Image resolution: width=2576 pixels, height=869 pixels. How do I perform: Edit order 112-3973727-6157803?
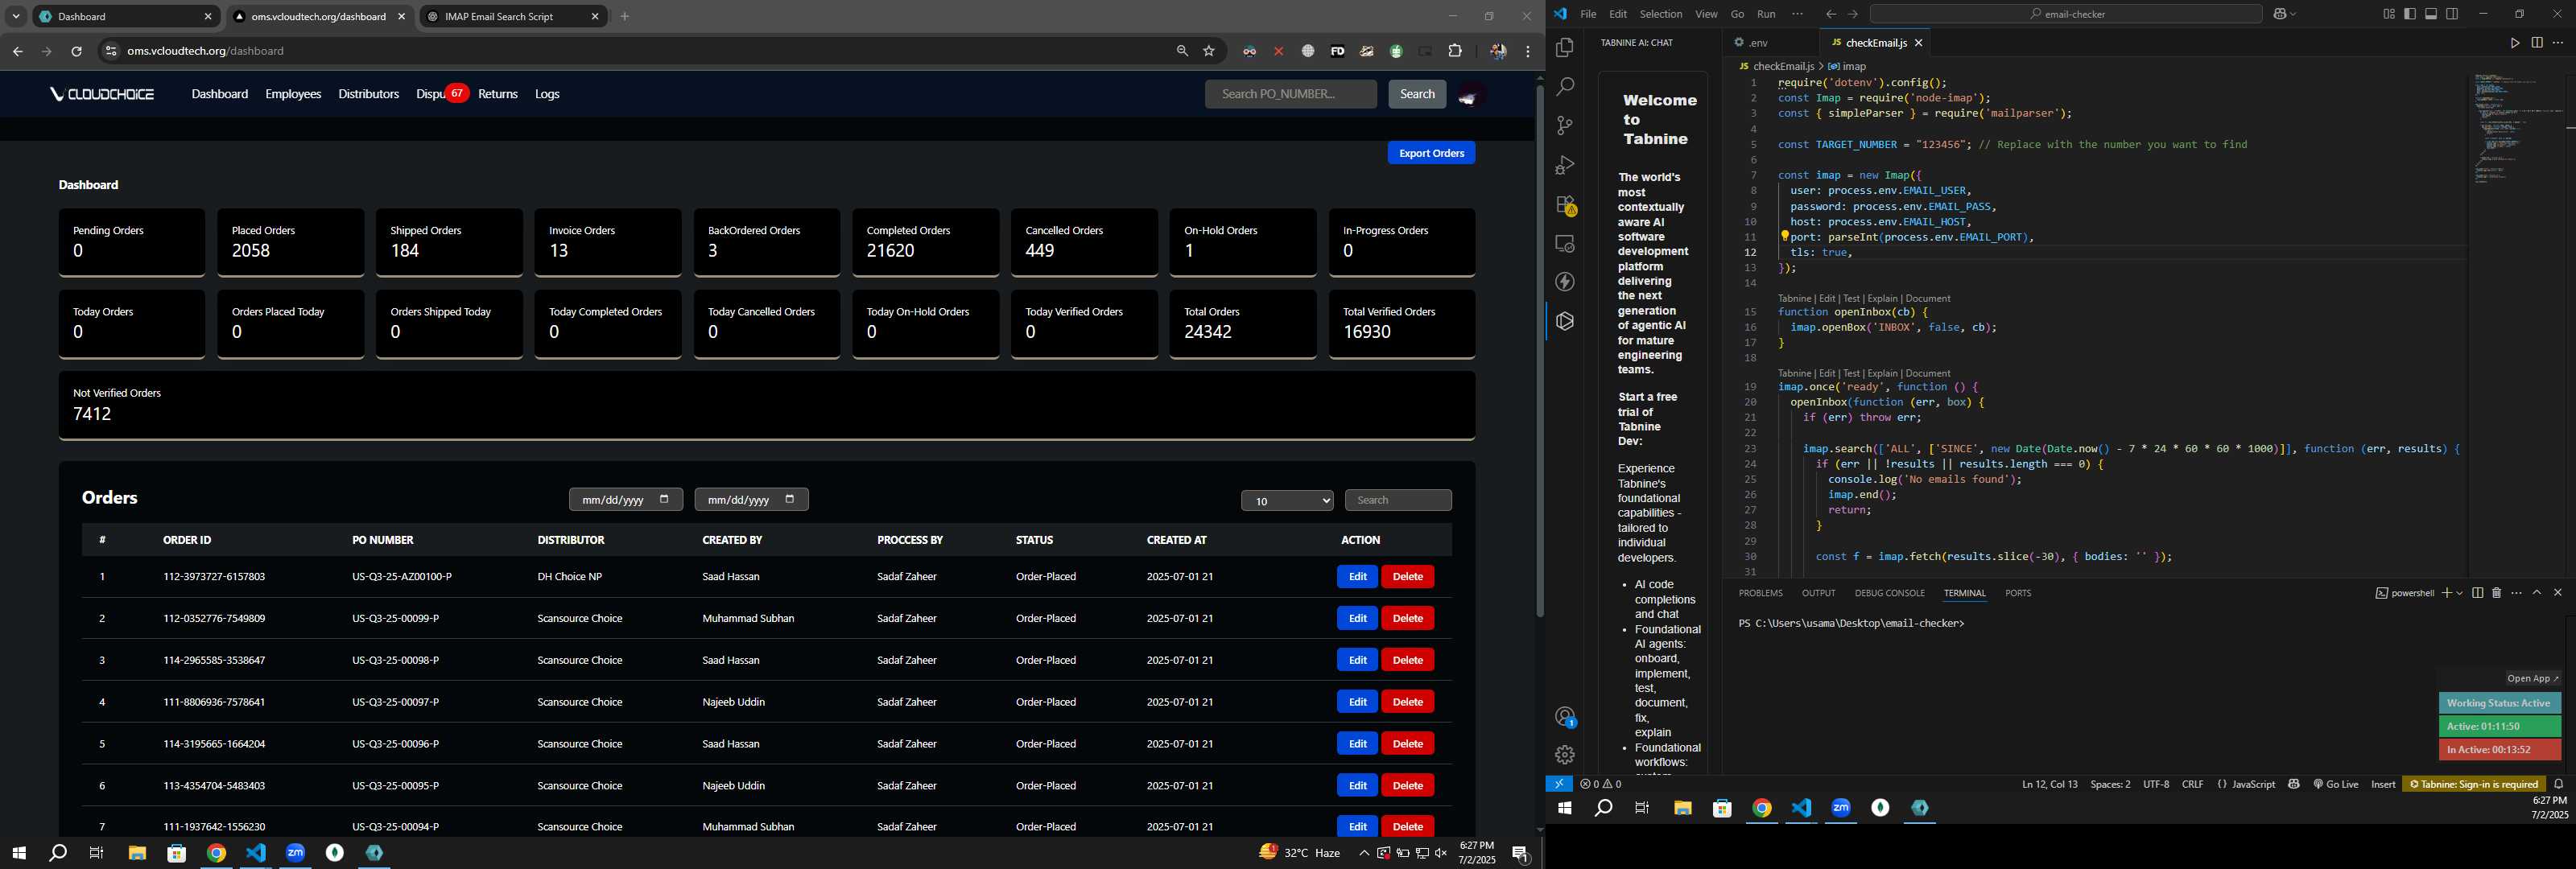(x=1357, y=577)
